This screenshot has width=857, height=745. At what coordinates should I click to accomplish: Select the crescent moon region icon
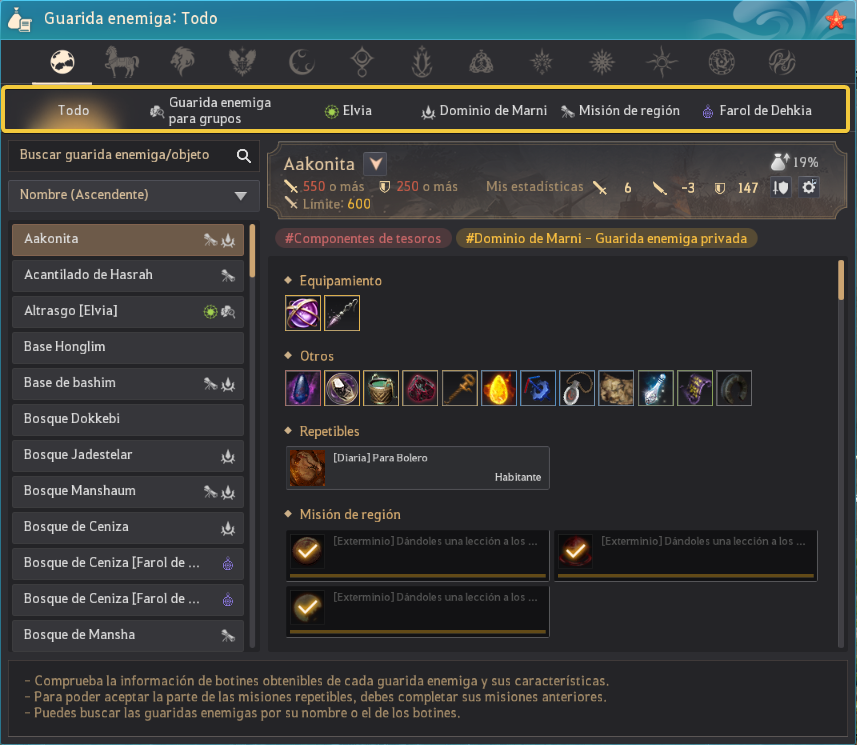[x=302, y=62]
